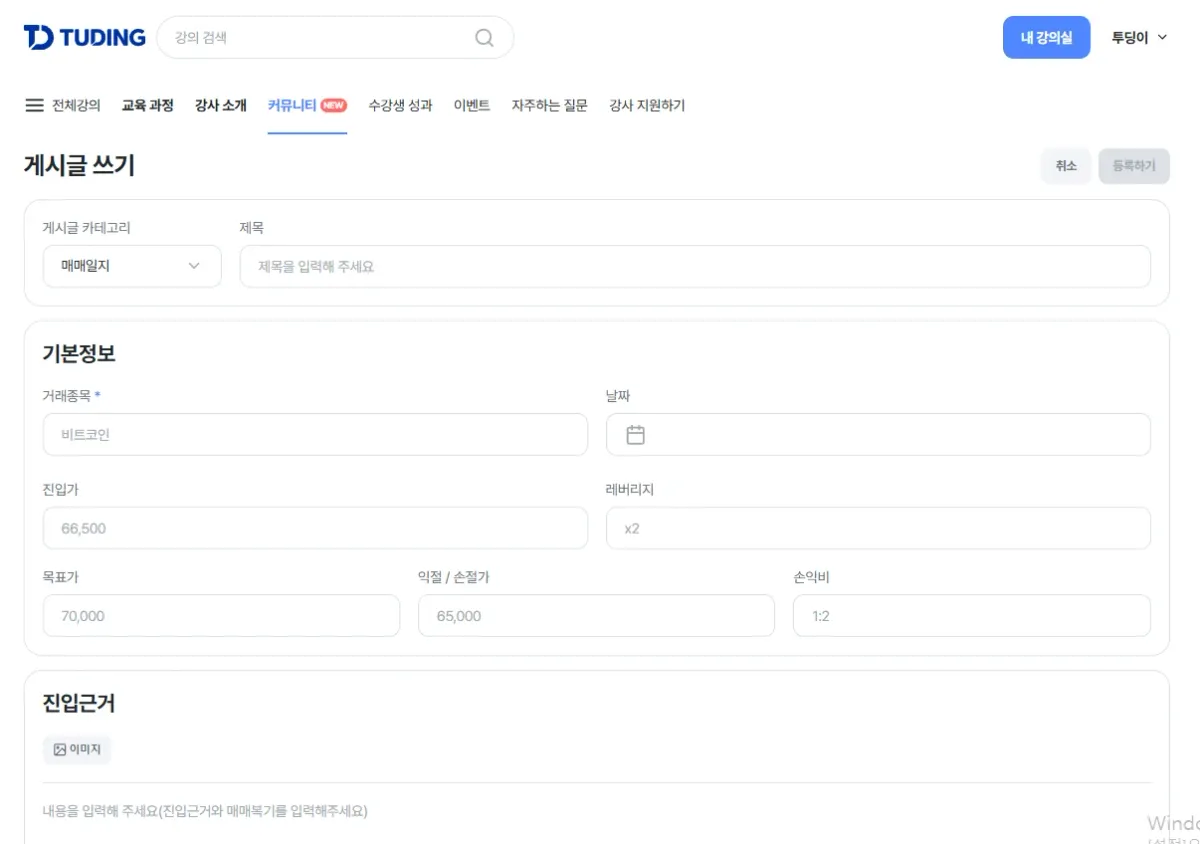The height and width of the screenshot is (844, 1200).
Task: Open the 수강생 성과 page
Action: click(x=400, y=105)
